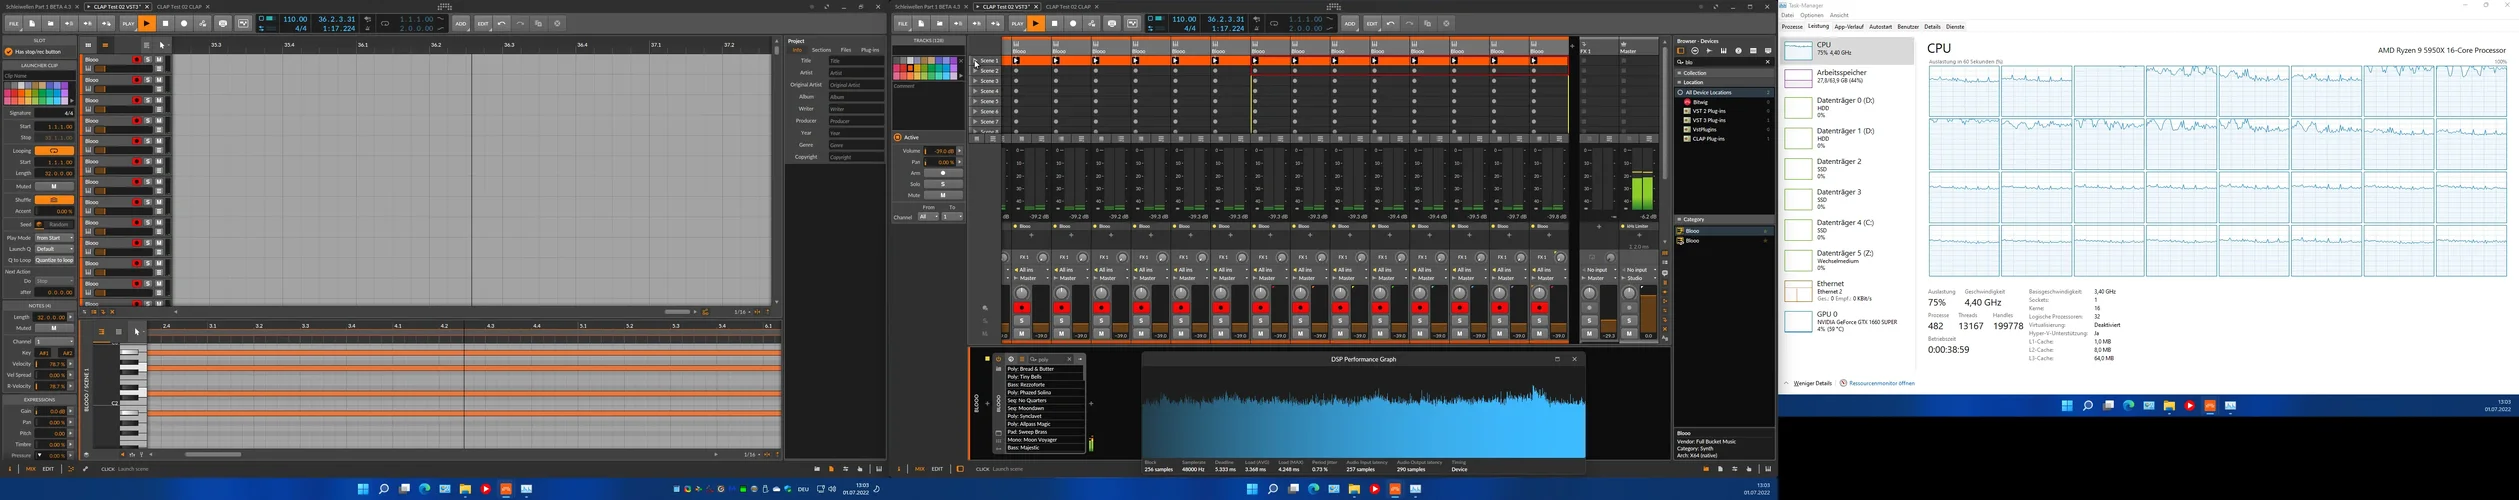The width and height of the screenshot is (2519, 500).
Task: Toggle the Shuffle button in the clip inspector
Action: (54, 200)
